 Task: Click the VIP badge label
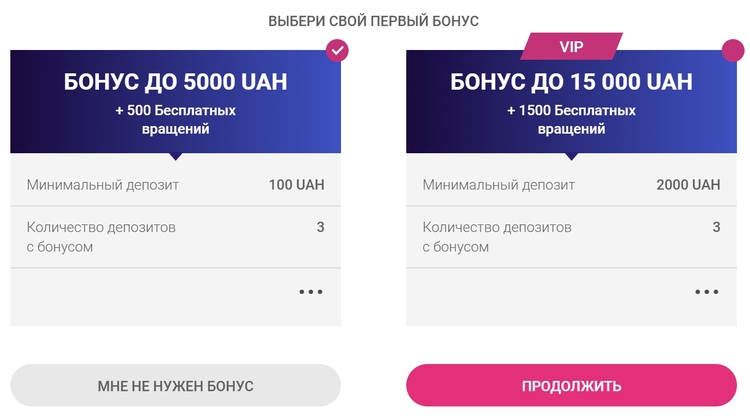click(571, 46)
